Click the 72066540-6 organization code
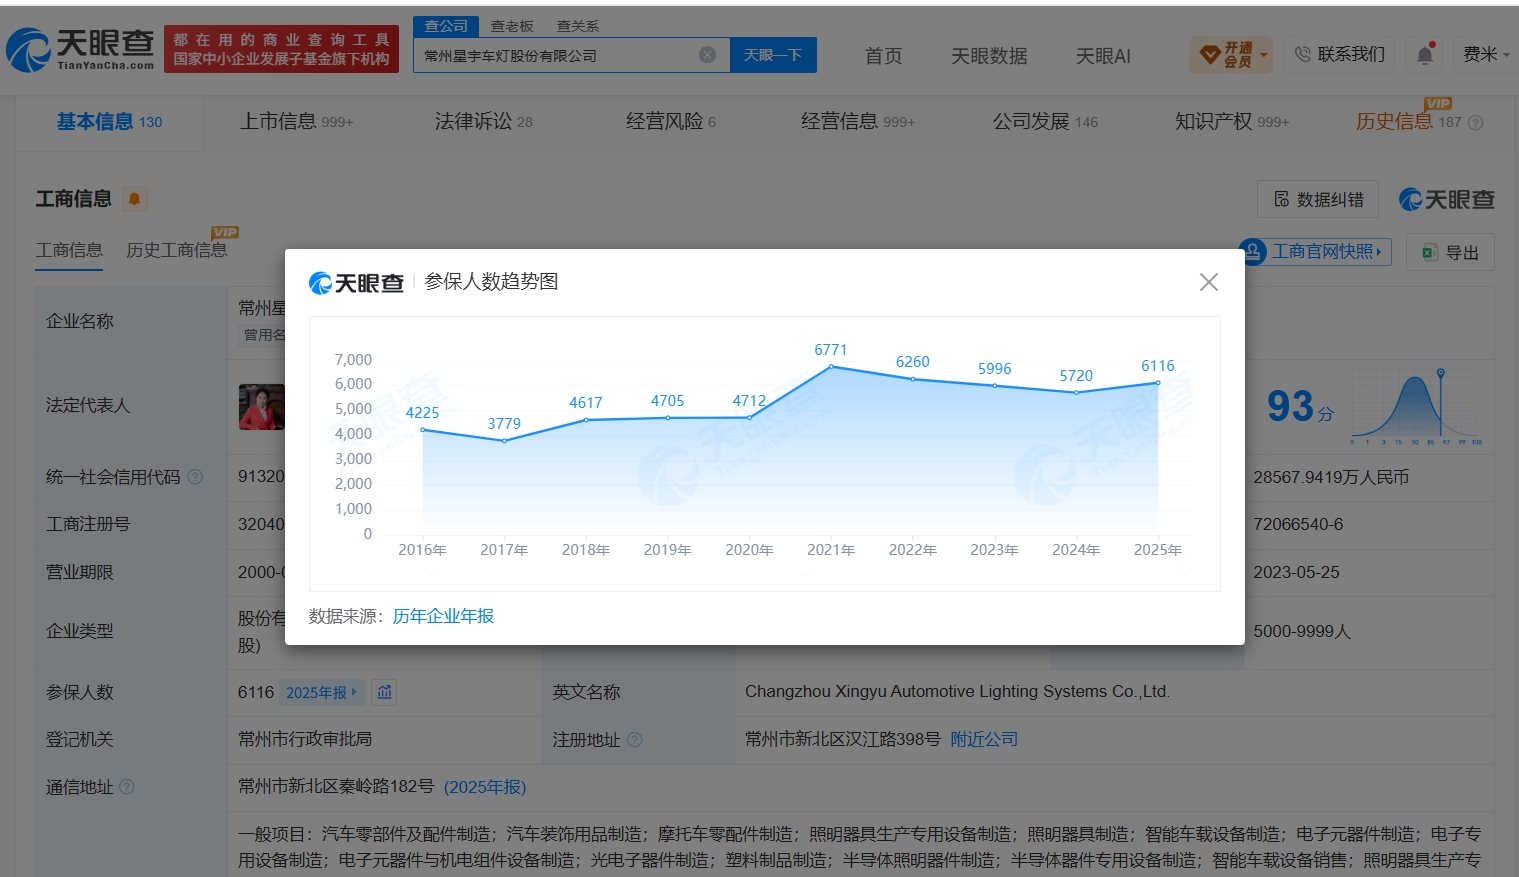Screen dimensions: 1519x877 pos(1298,524)
